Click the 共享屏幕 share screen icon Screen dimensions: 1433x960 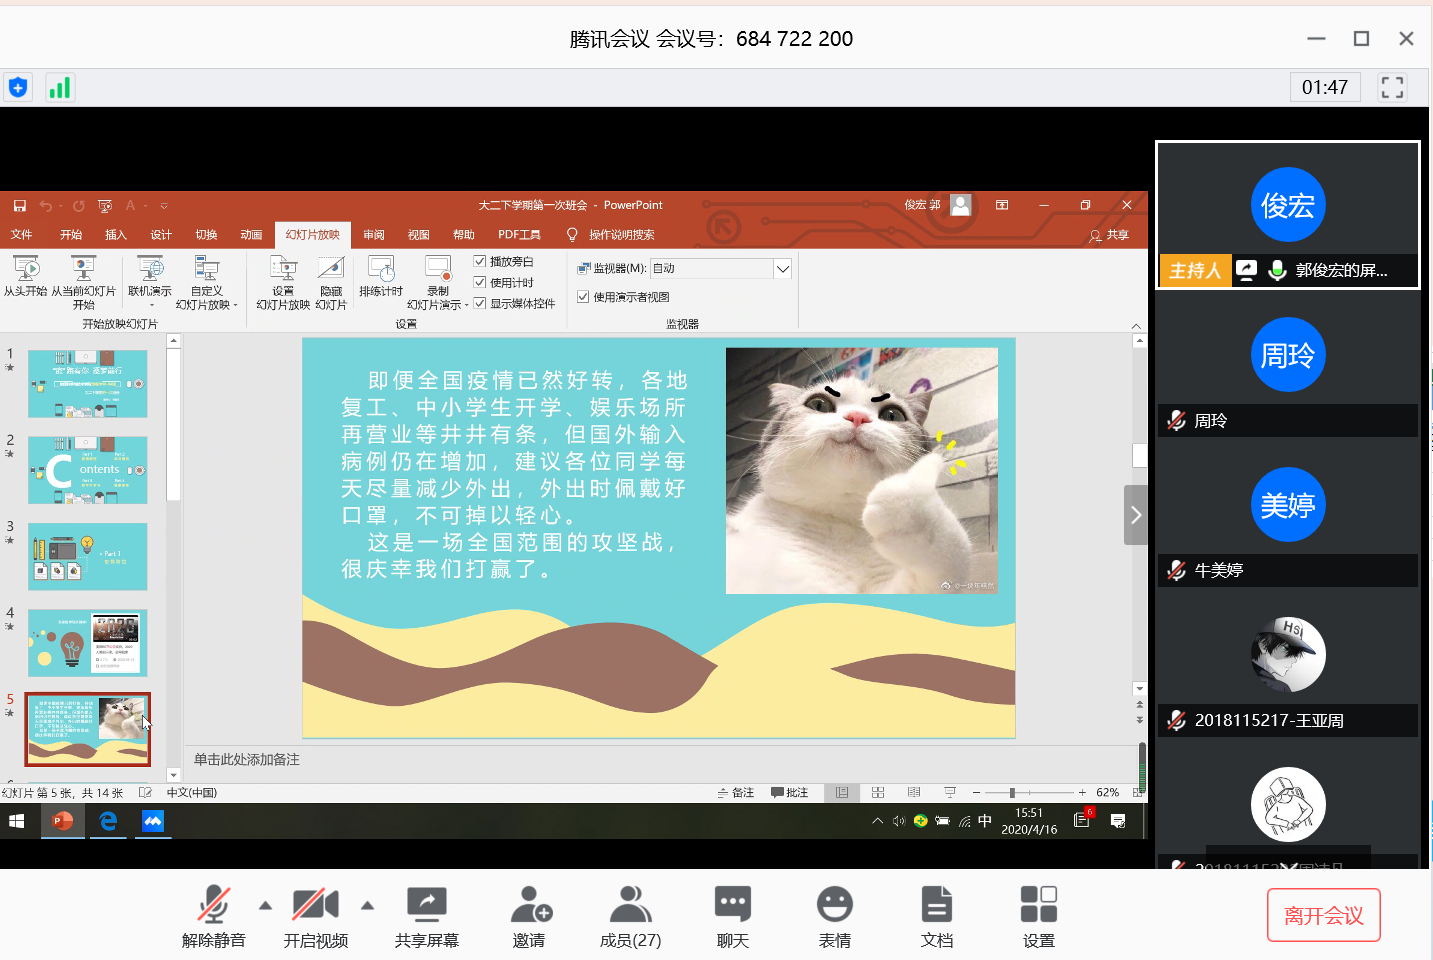pyautogui.click(x=426, y=905)
